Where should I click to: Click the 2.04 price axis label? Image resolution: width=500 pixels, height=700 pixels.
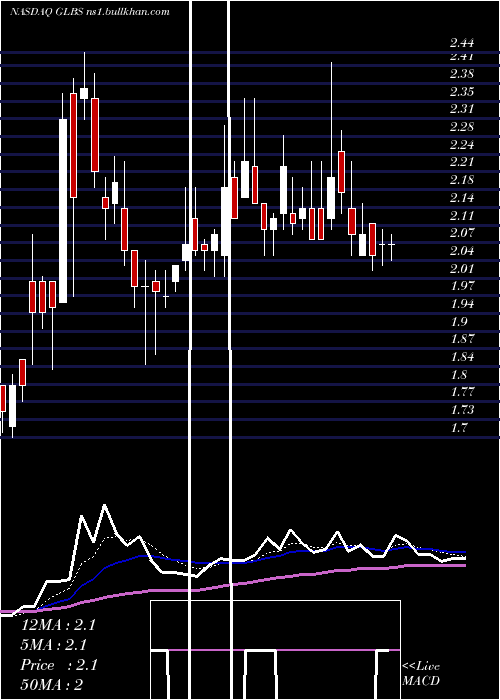point(462,251)
